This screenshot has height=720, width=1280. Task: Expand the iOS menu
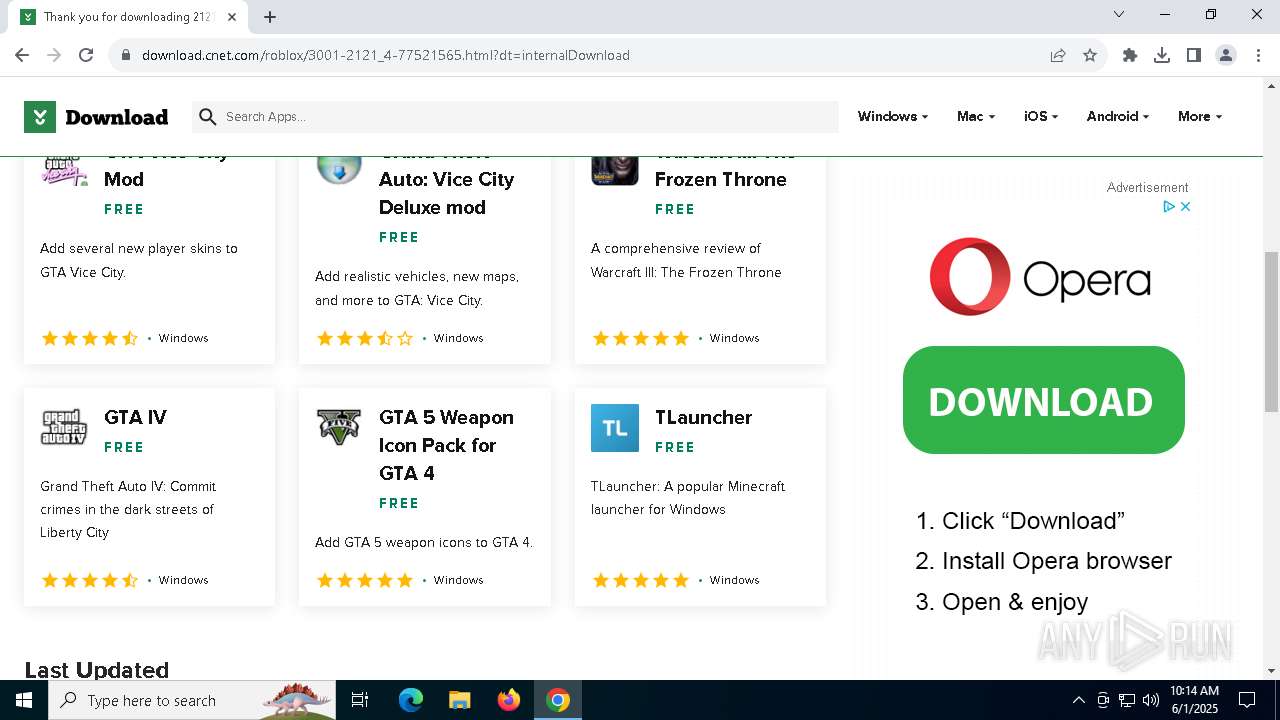(1041, 117)
